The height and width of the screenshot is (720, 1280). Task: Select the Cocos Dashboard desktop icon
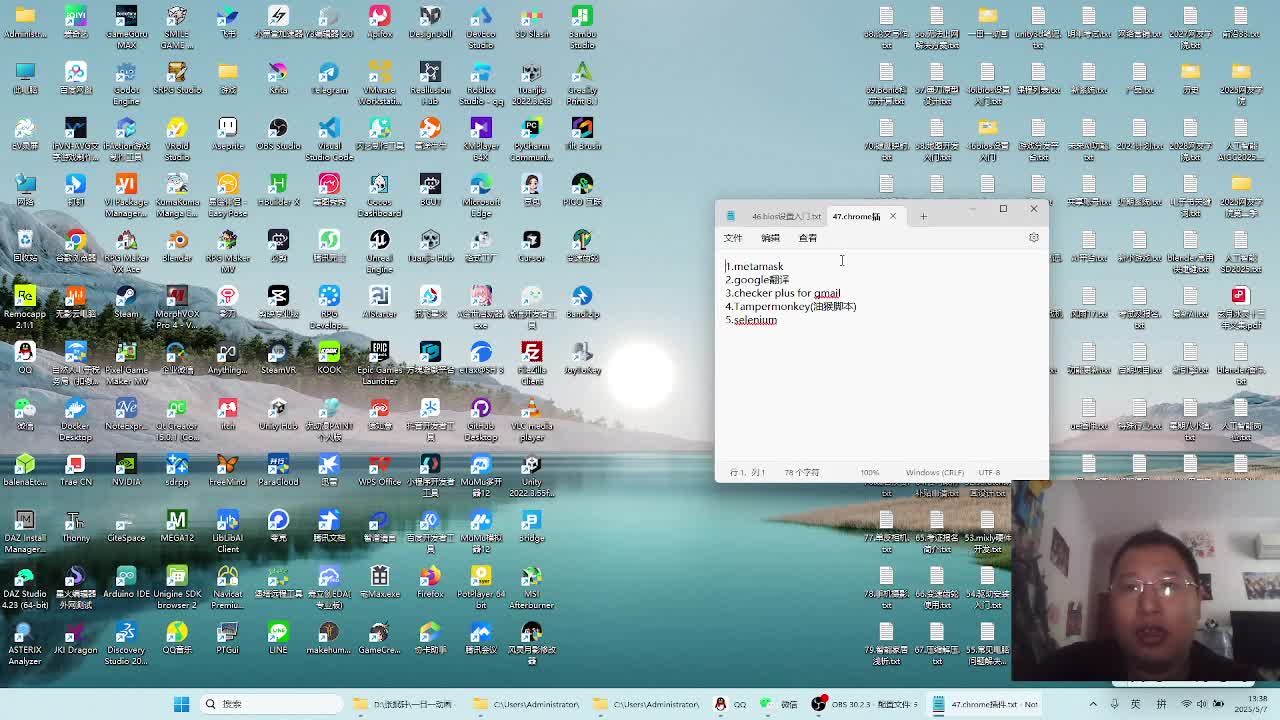(380, 195)
